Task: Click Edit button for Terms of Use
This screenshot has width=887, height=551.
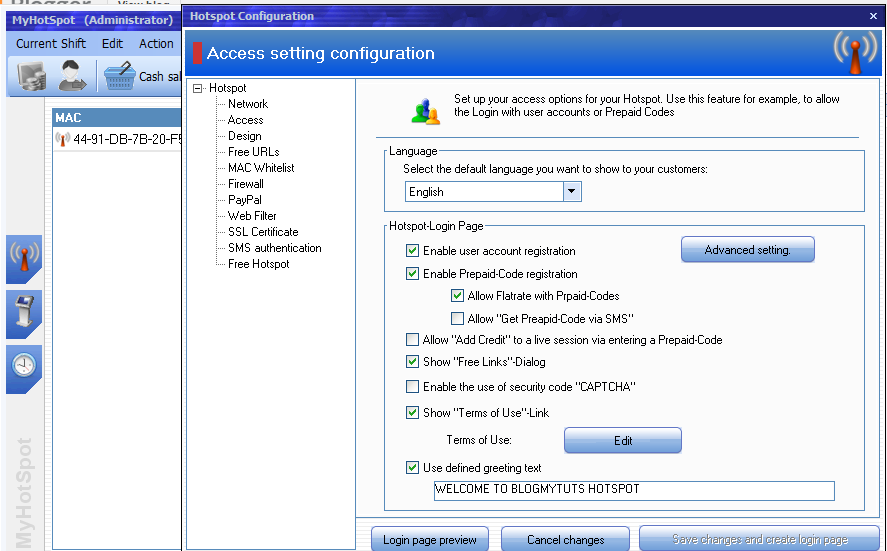Action: tap(623, 440)
